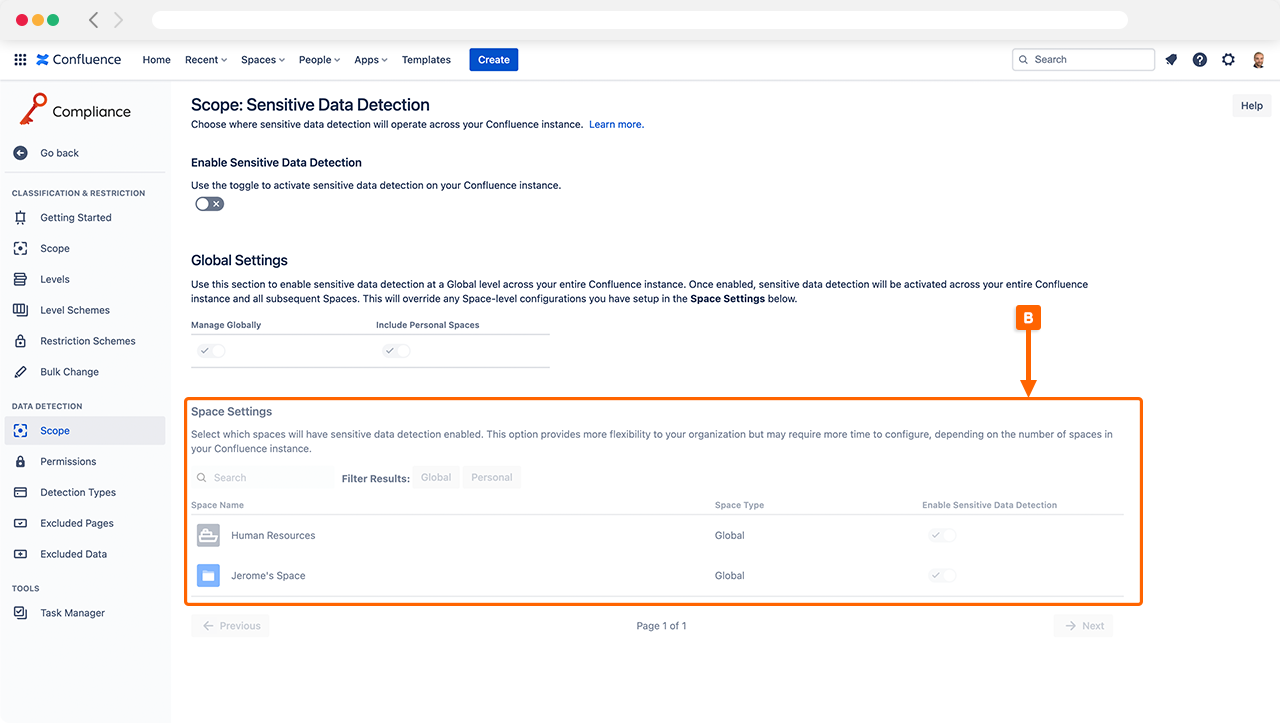Click the Learn more link

pos(616,125)
